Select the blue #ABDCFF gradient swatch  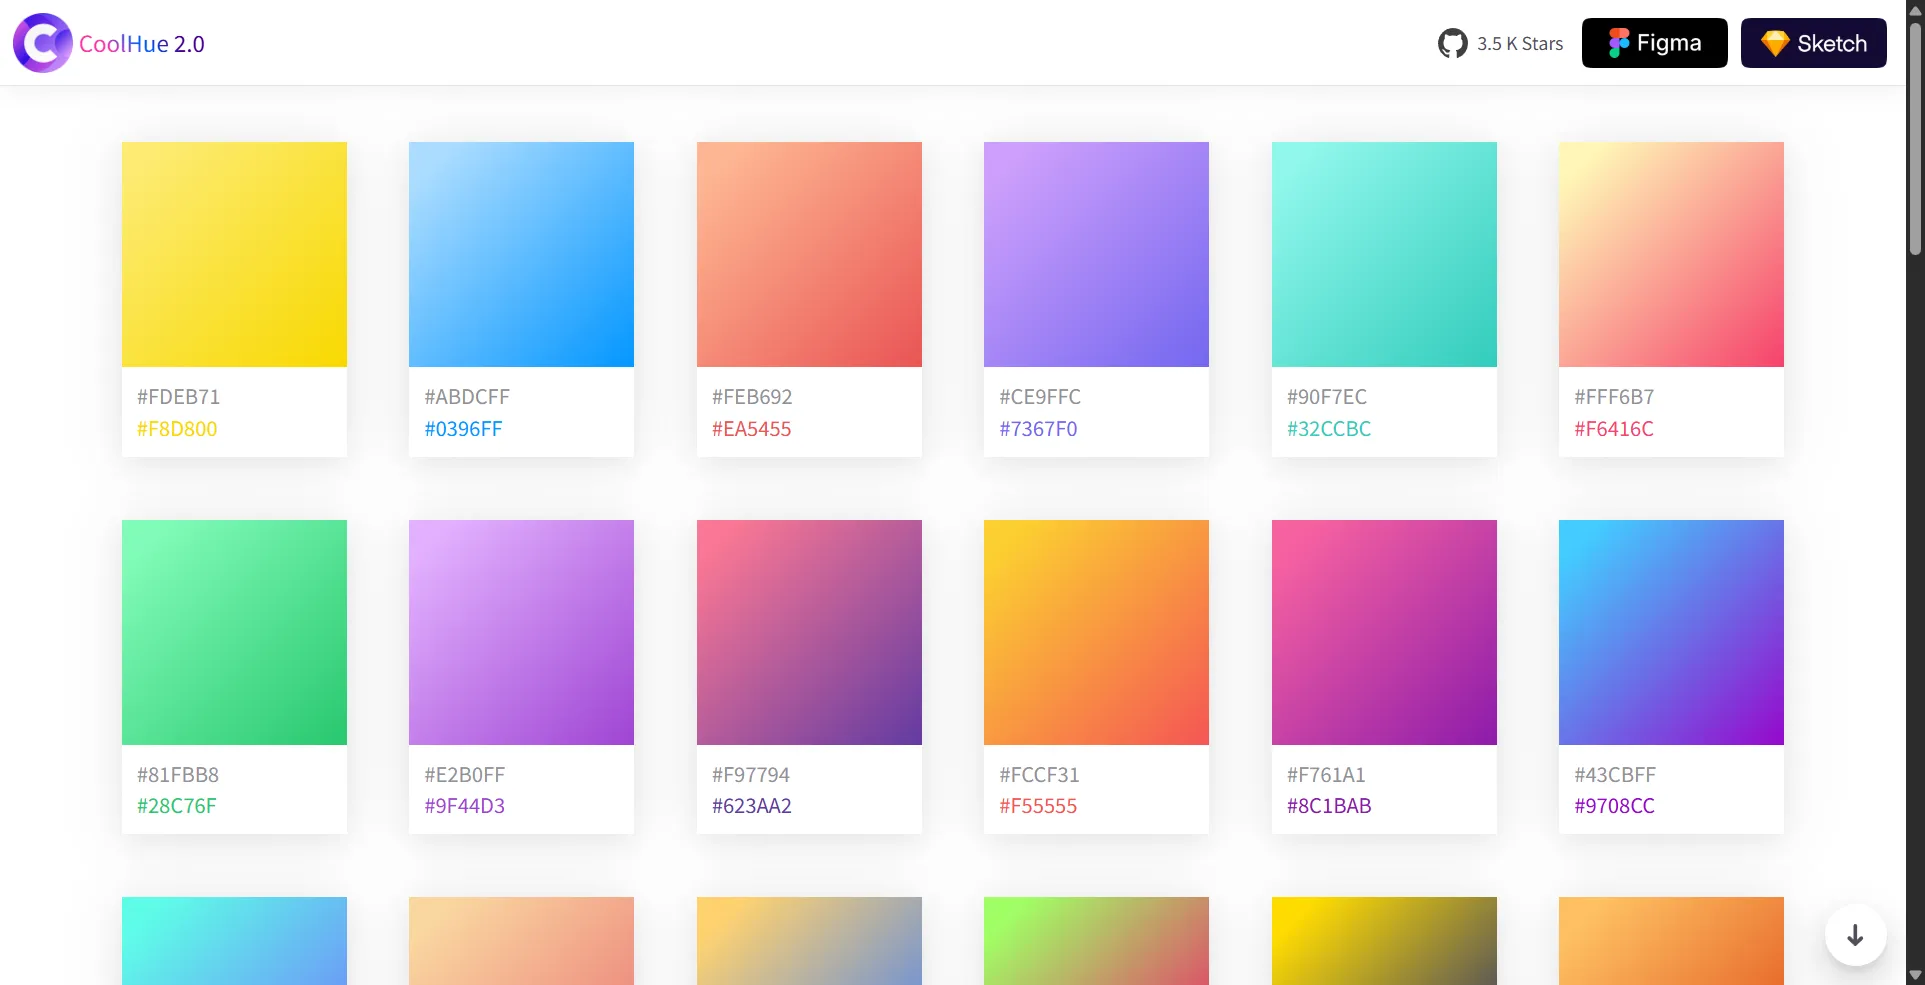pos(521,254)
